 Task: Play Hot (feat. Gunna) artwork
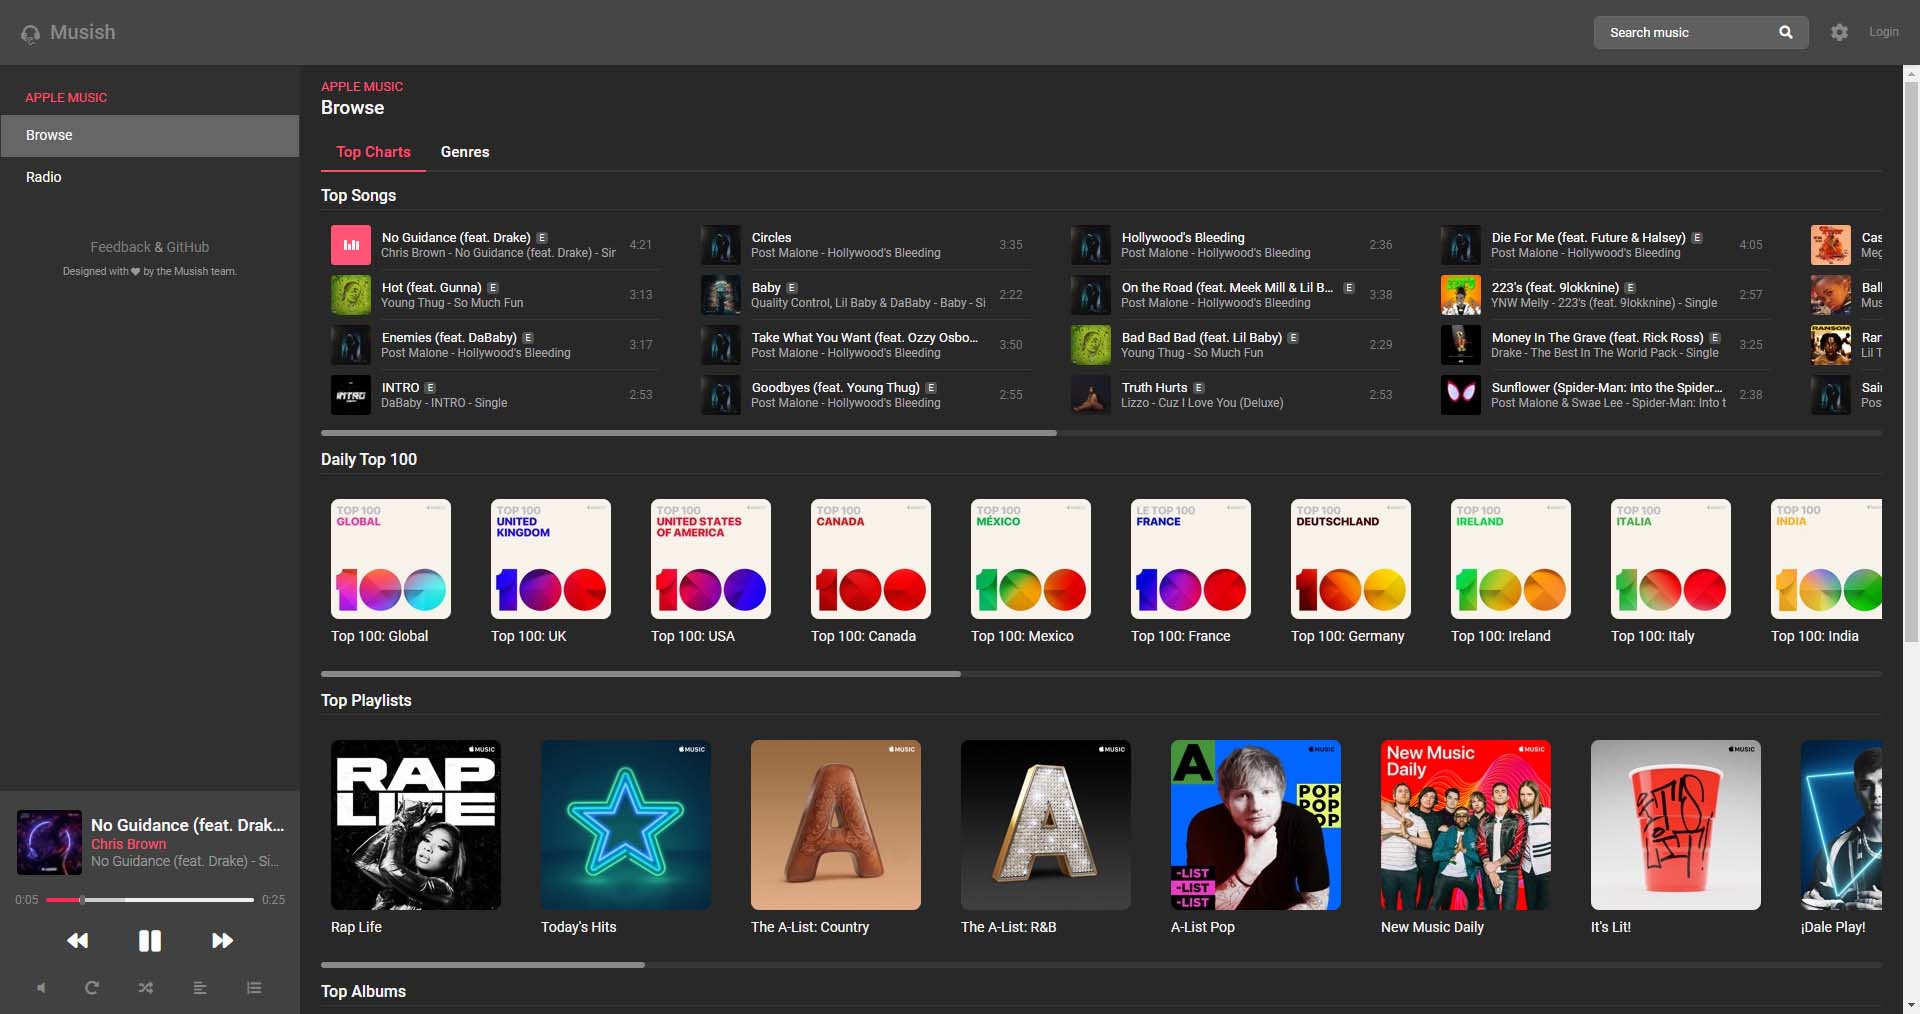point(351,295)
